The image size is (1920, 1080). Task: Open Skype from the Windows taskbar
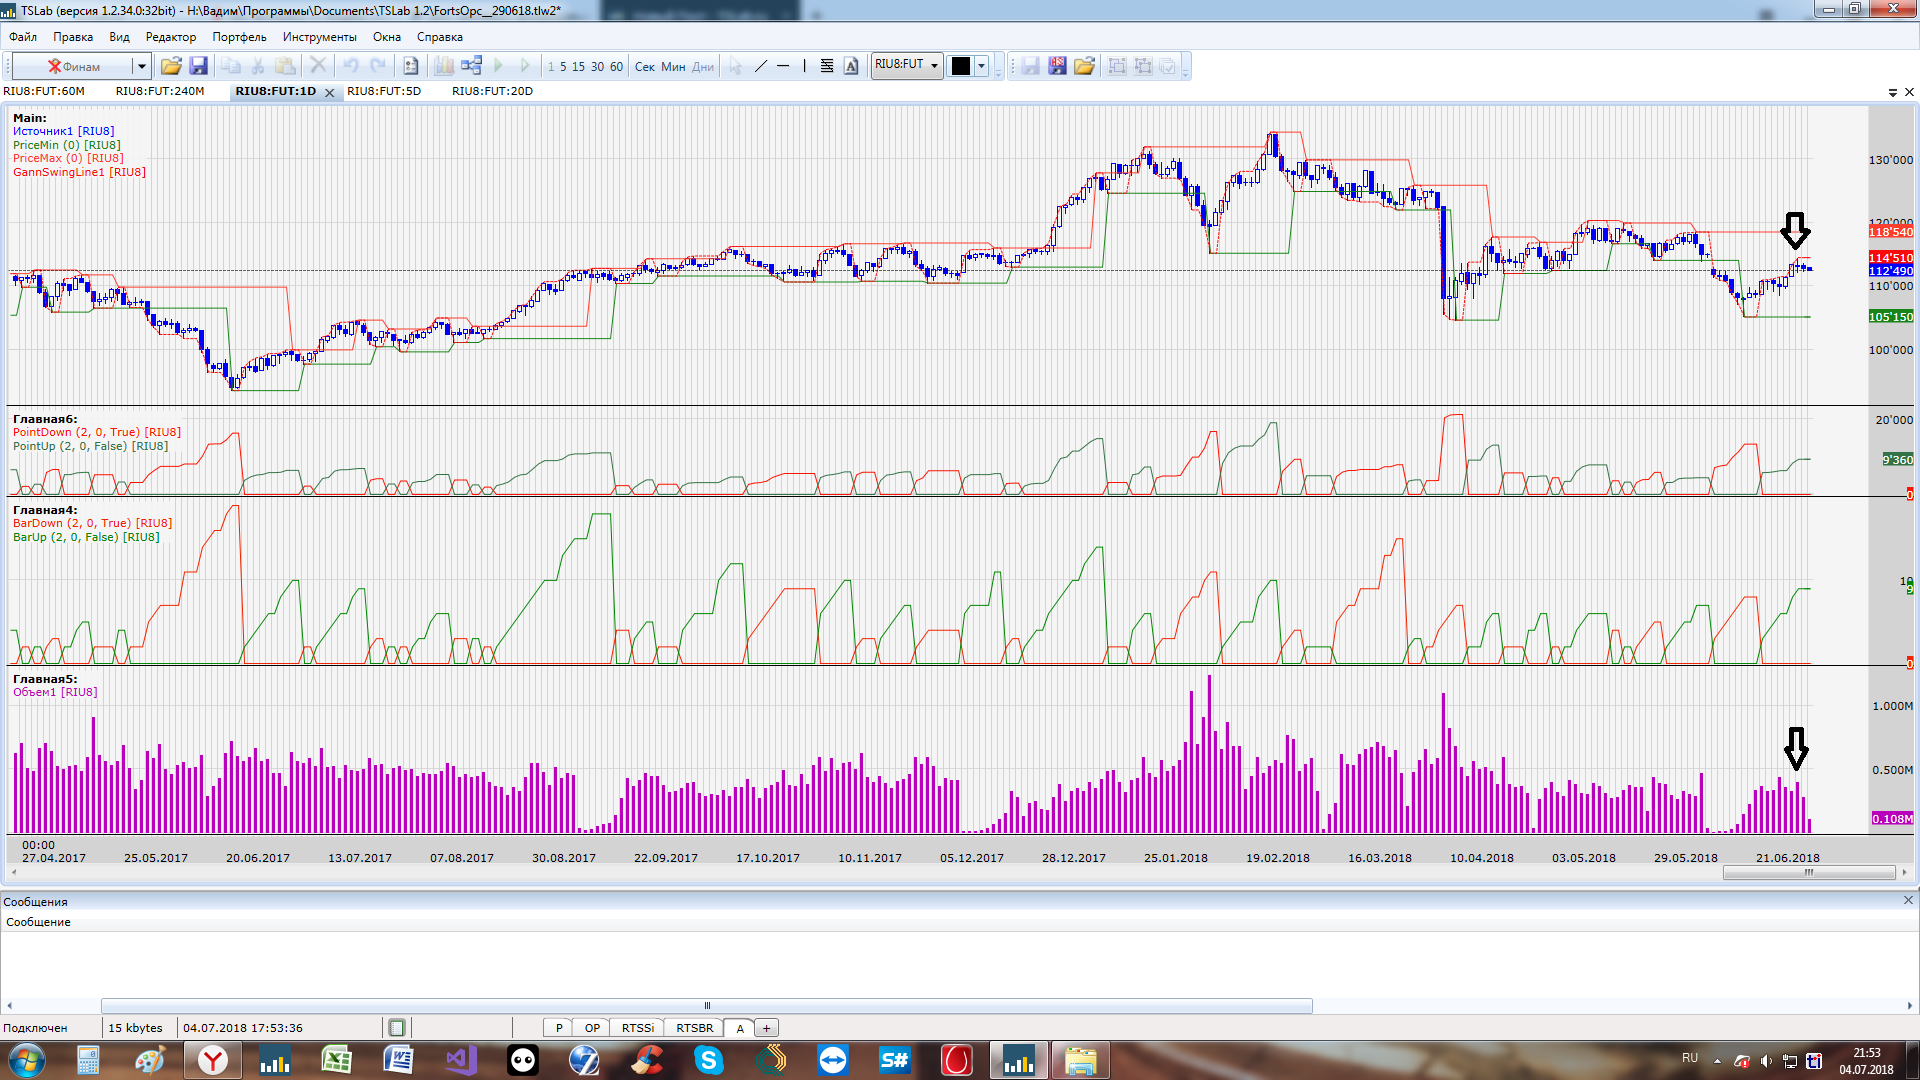(x=708, y=1060)
